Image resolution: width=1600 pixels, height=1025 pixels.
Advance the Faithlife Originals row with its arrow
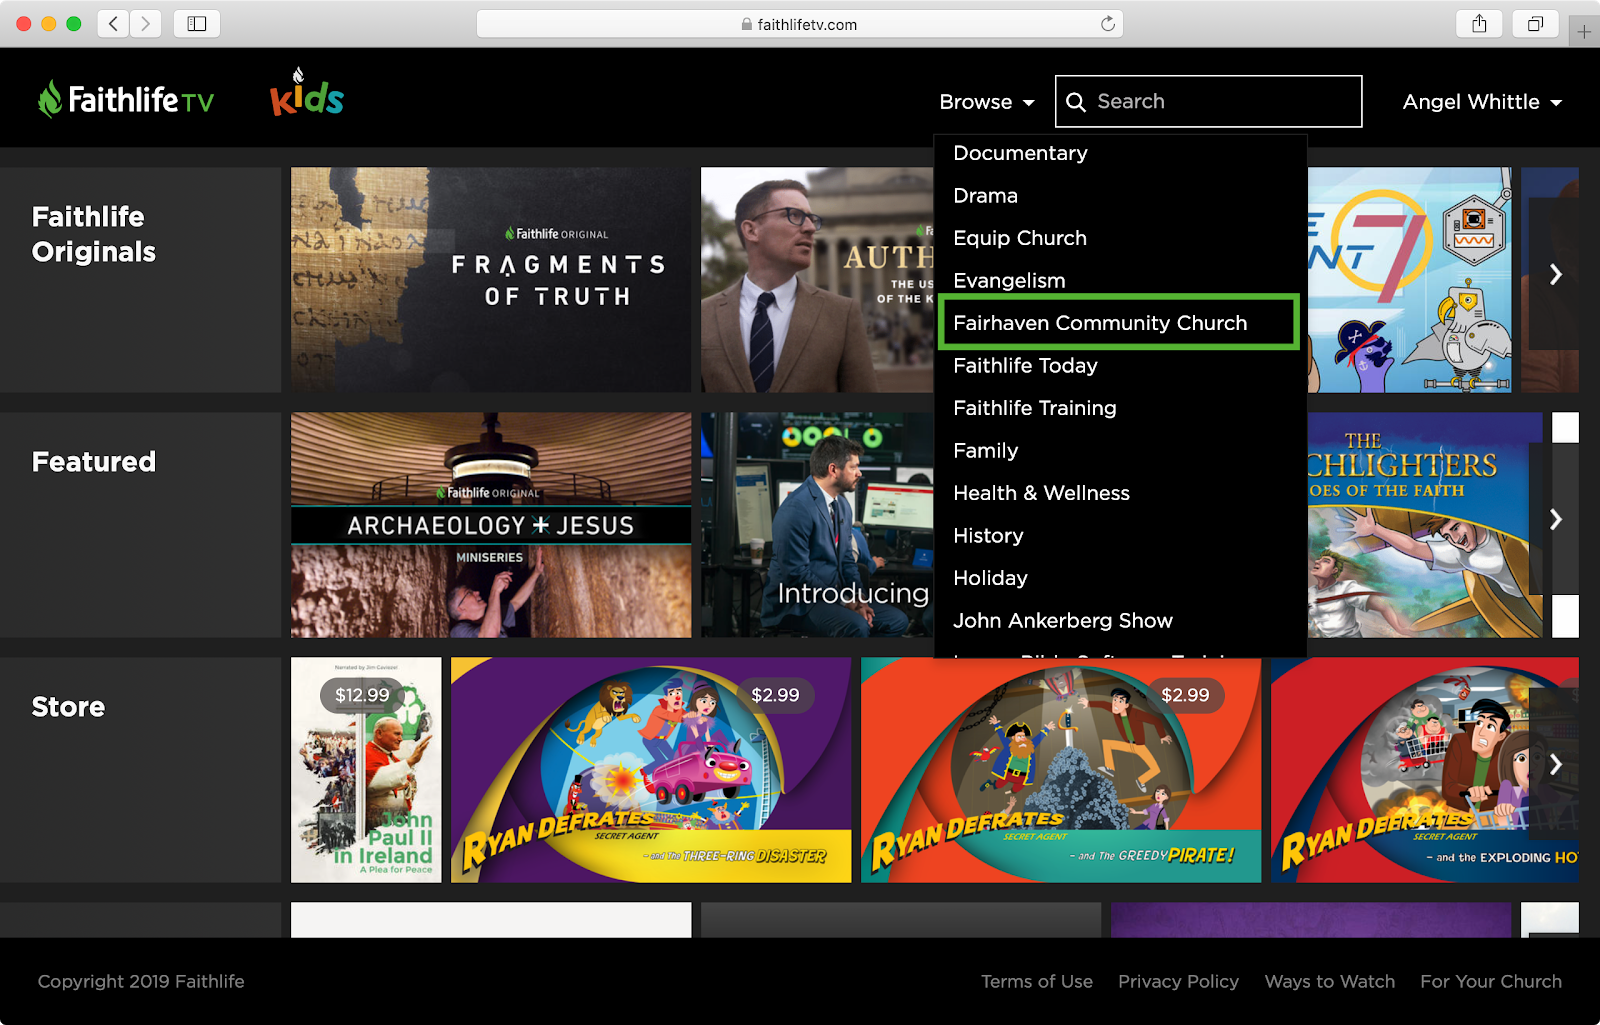click(1555, 274)
